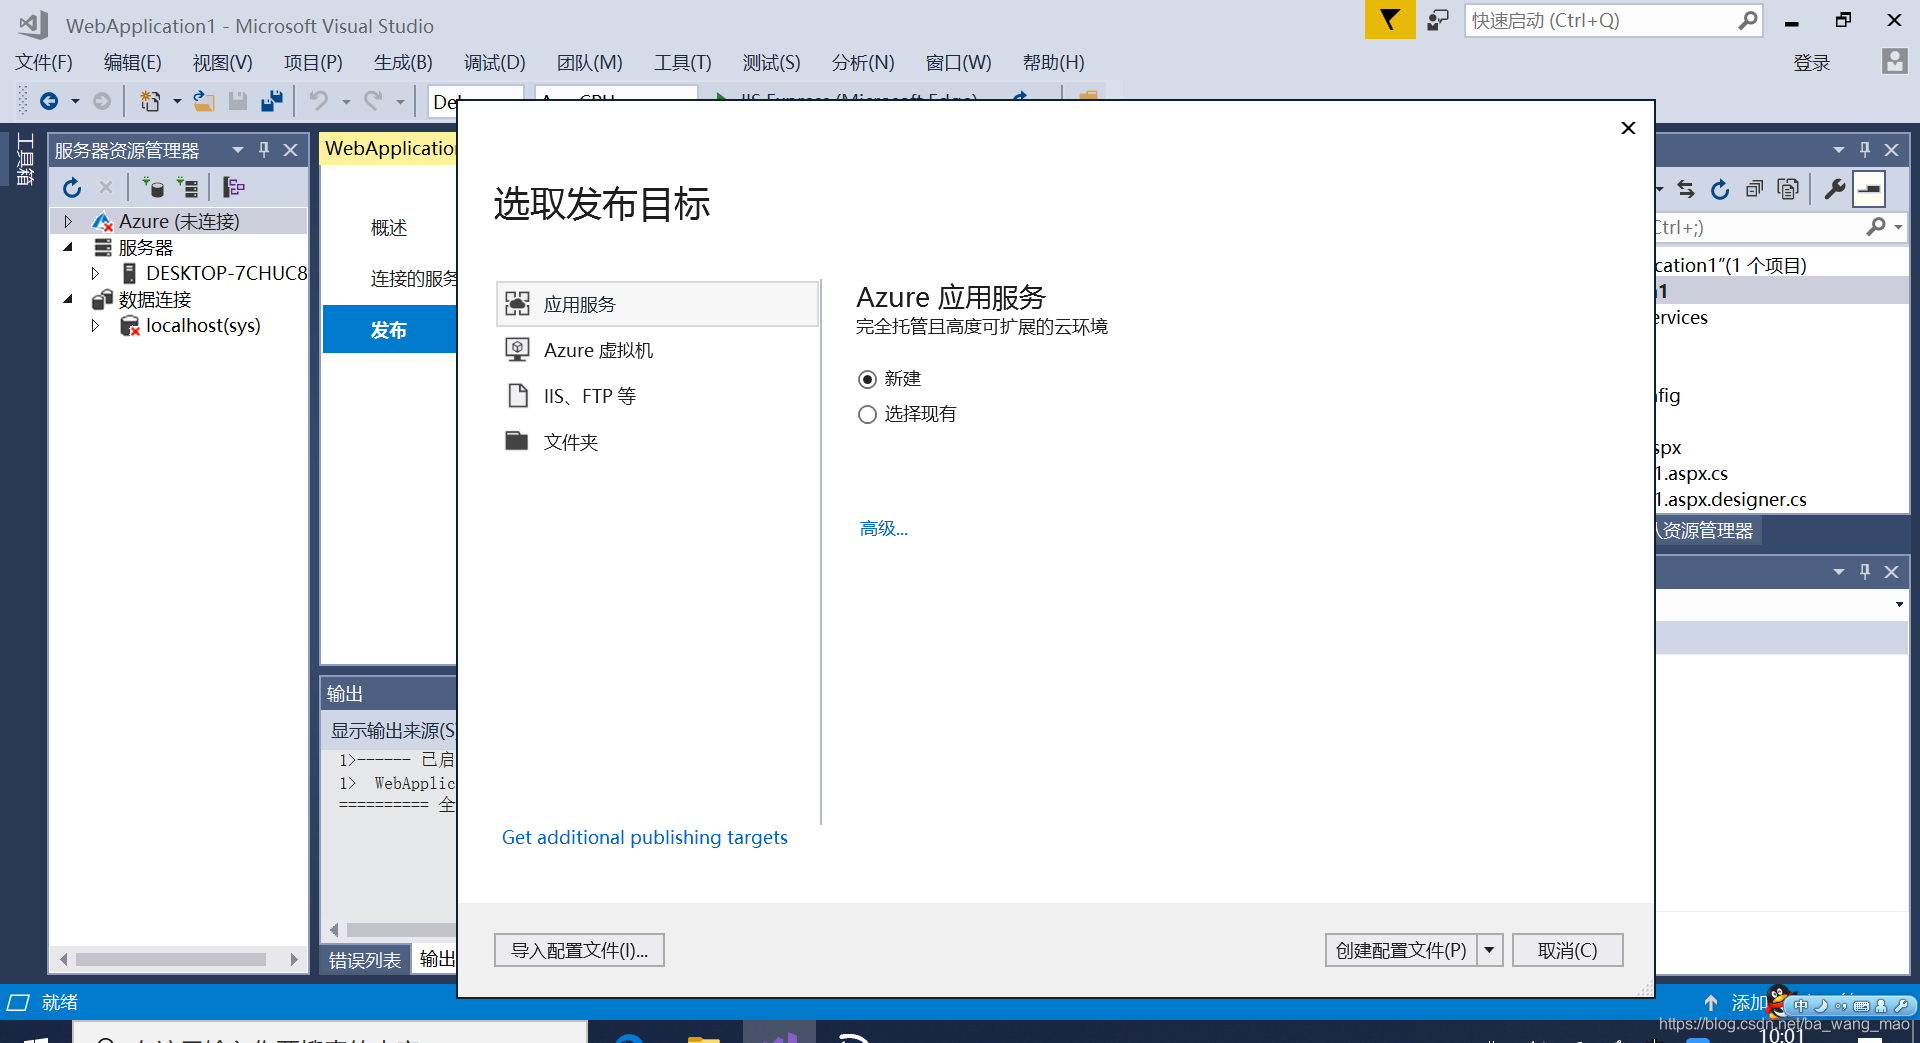Click the Solution Explorer search magnifier
Image resolution: width=1920 pixels, height=1043 pixels.
click(1876, 227)
